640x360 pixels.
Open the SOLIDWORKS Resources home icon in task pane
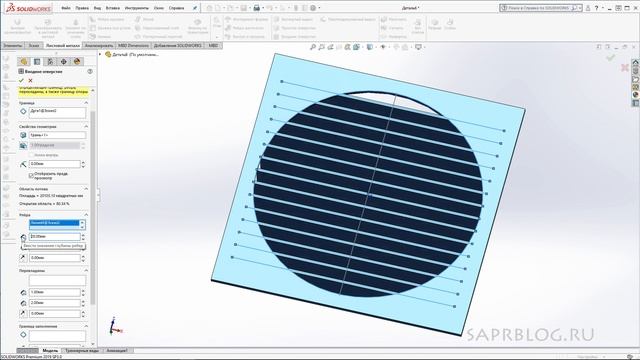pyautogui.click(x=636, y=62)
